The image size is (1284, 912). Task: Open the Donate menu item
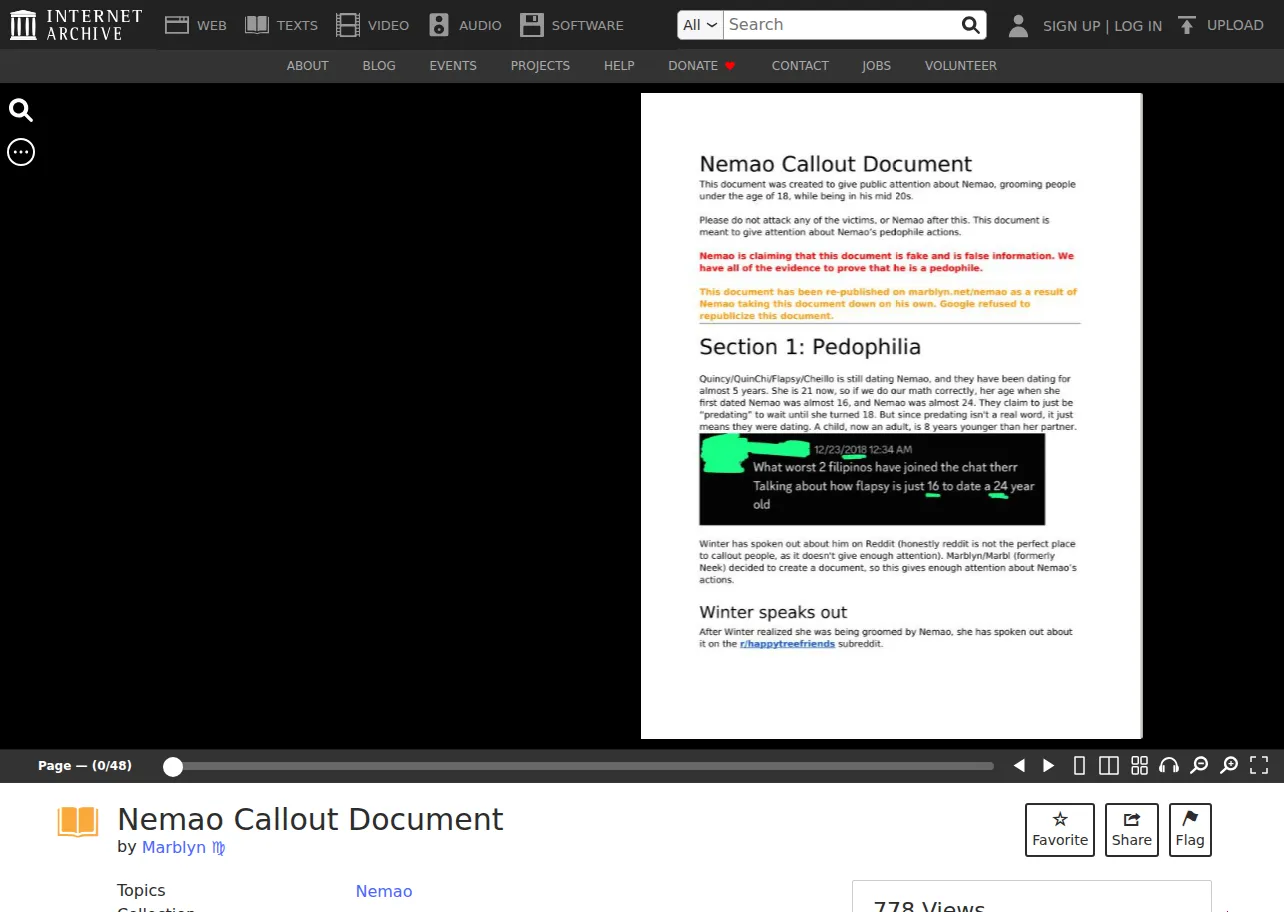pos(702,66)
